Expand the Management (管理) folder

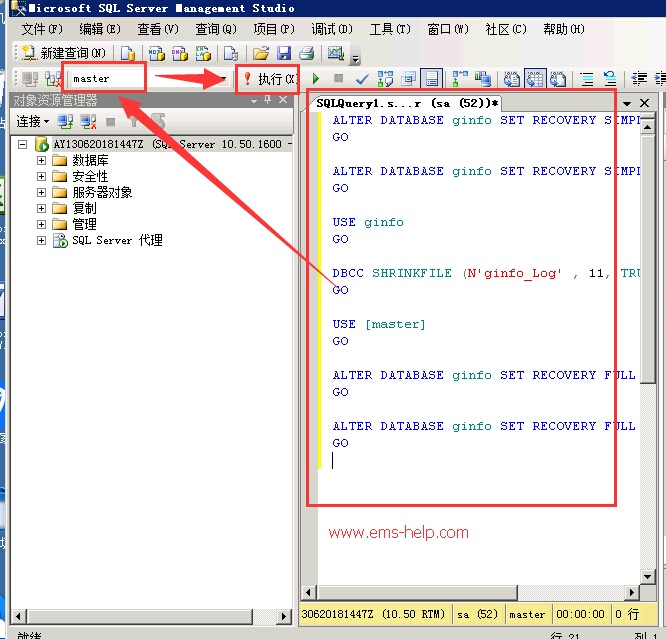(x=41, y=224)
